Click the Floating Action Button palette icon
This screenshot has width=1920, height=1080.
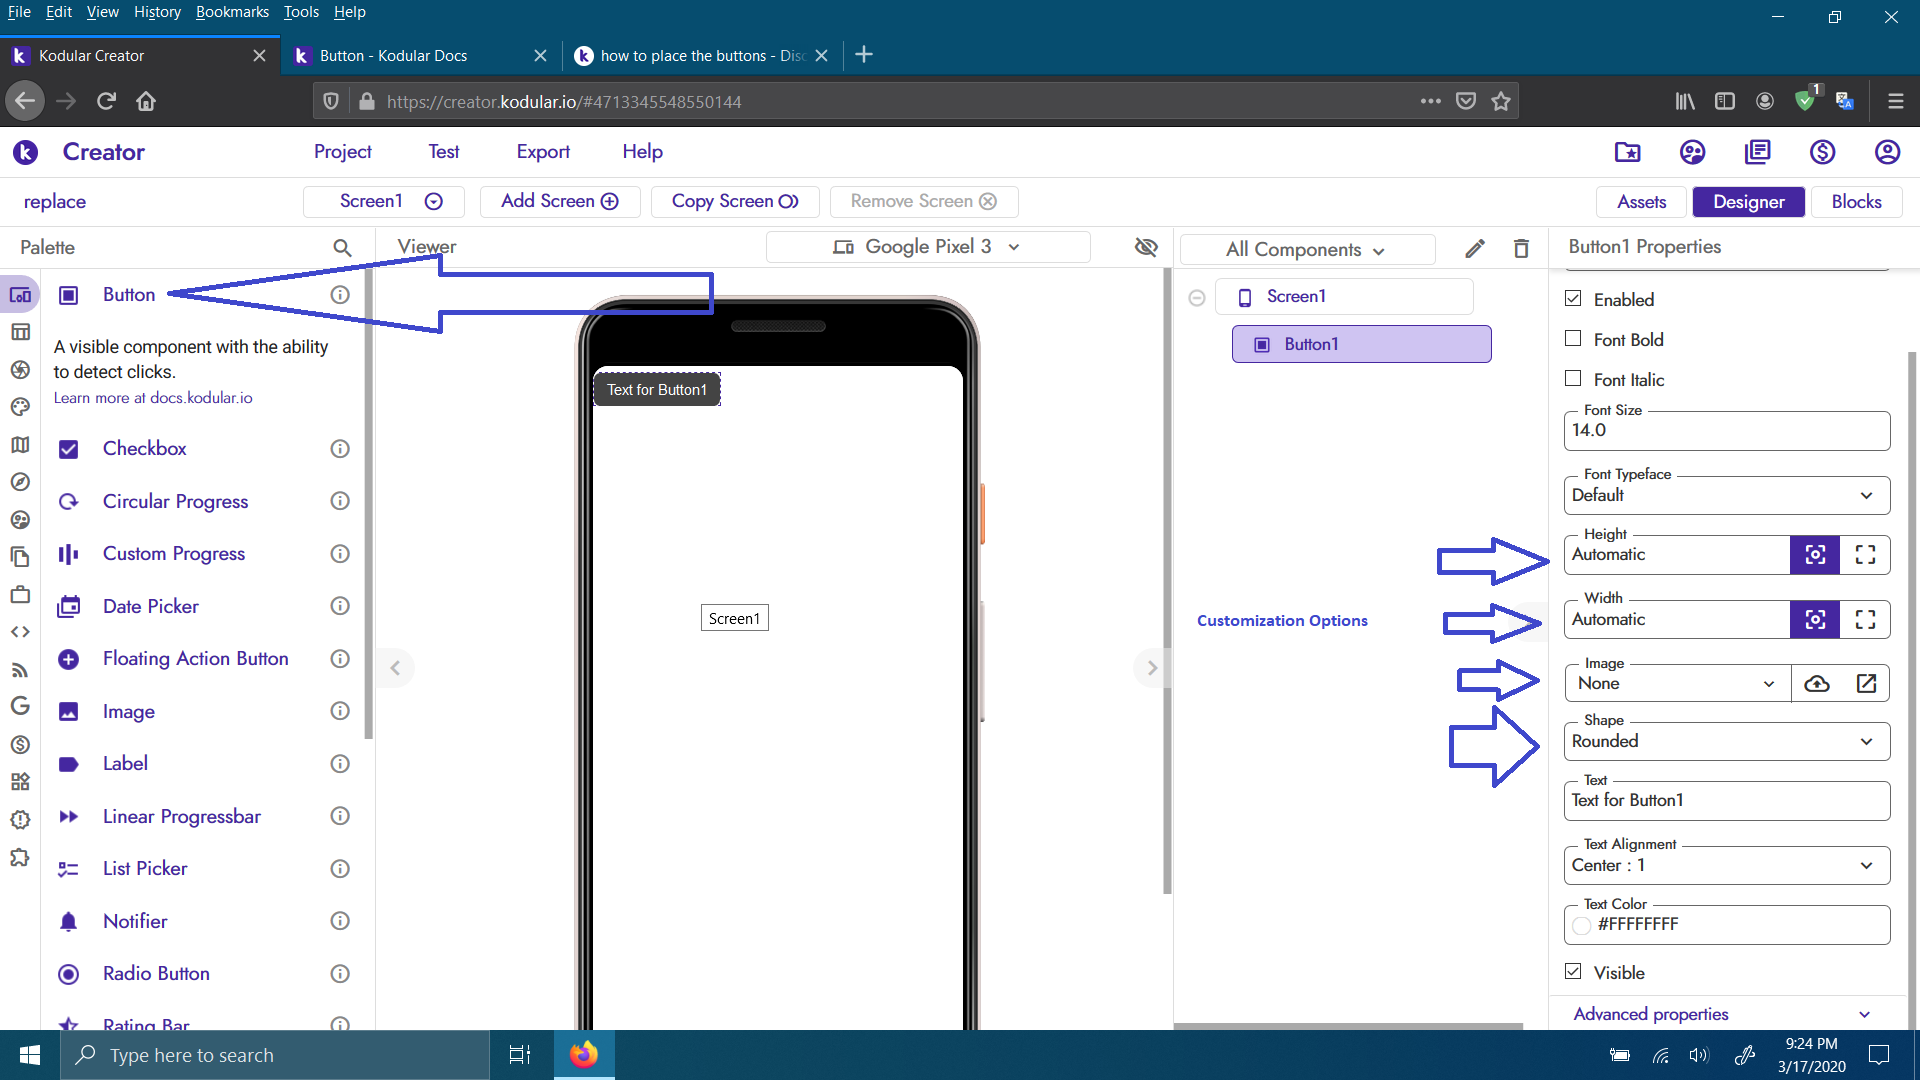68,659
